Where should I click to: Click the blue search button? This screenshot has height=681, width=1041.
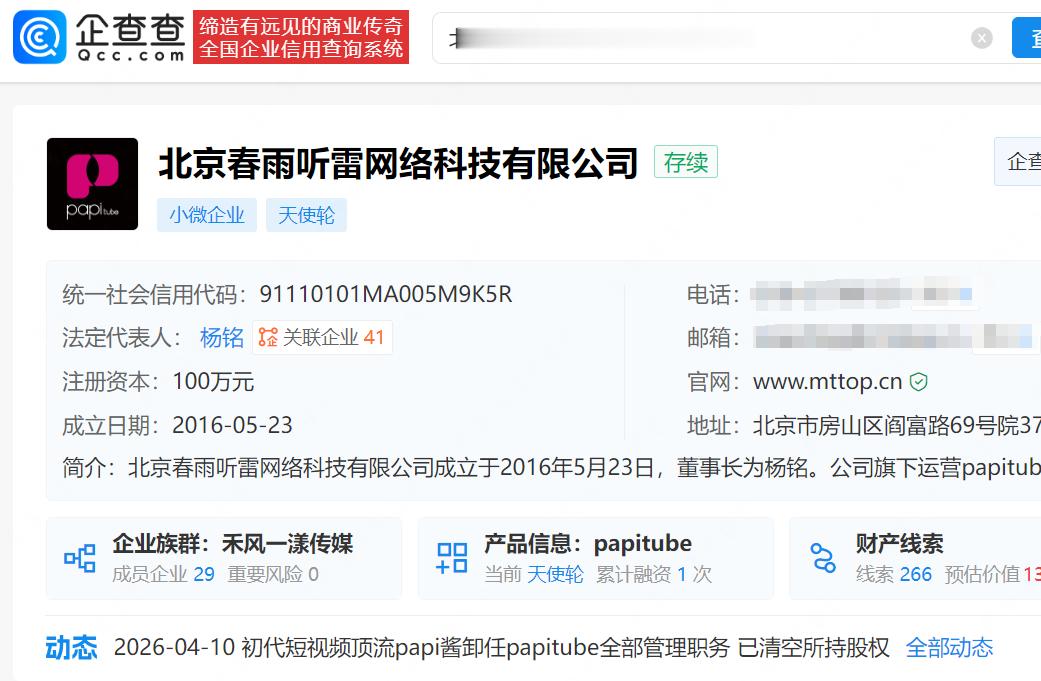[x=1026, y=38]
